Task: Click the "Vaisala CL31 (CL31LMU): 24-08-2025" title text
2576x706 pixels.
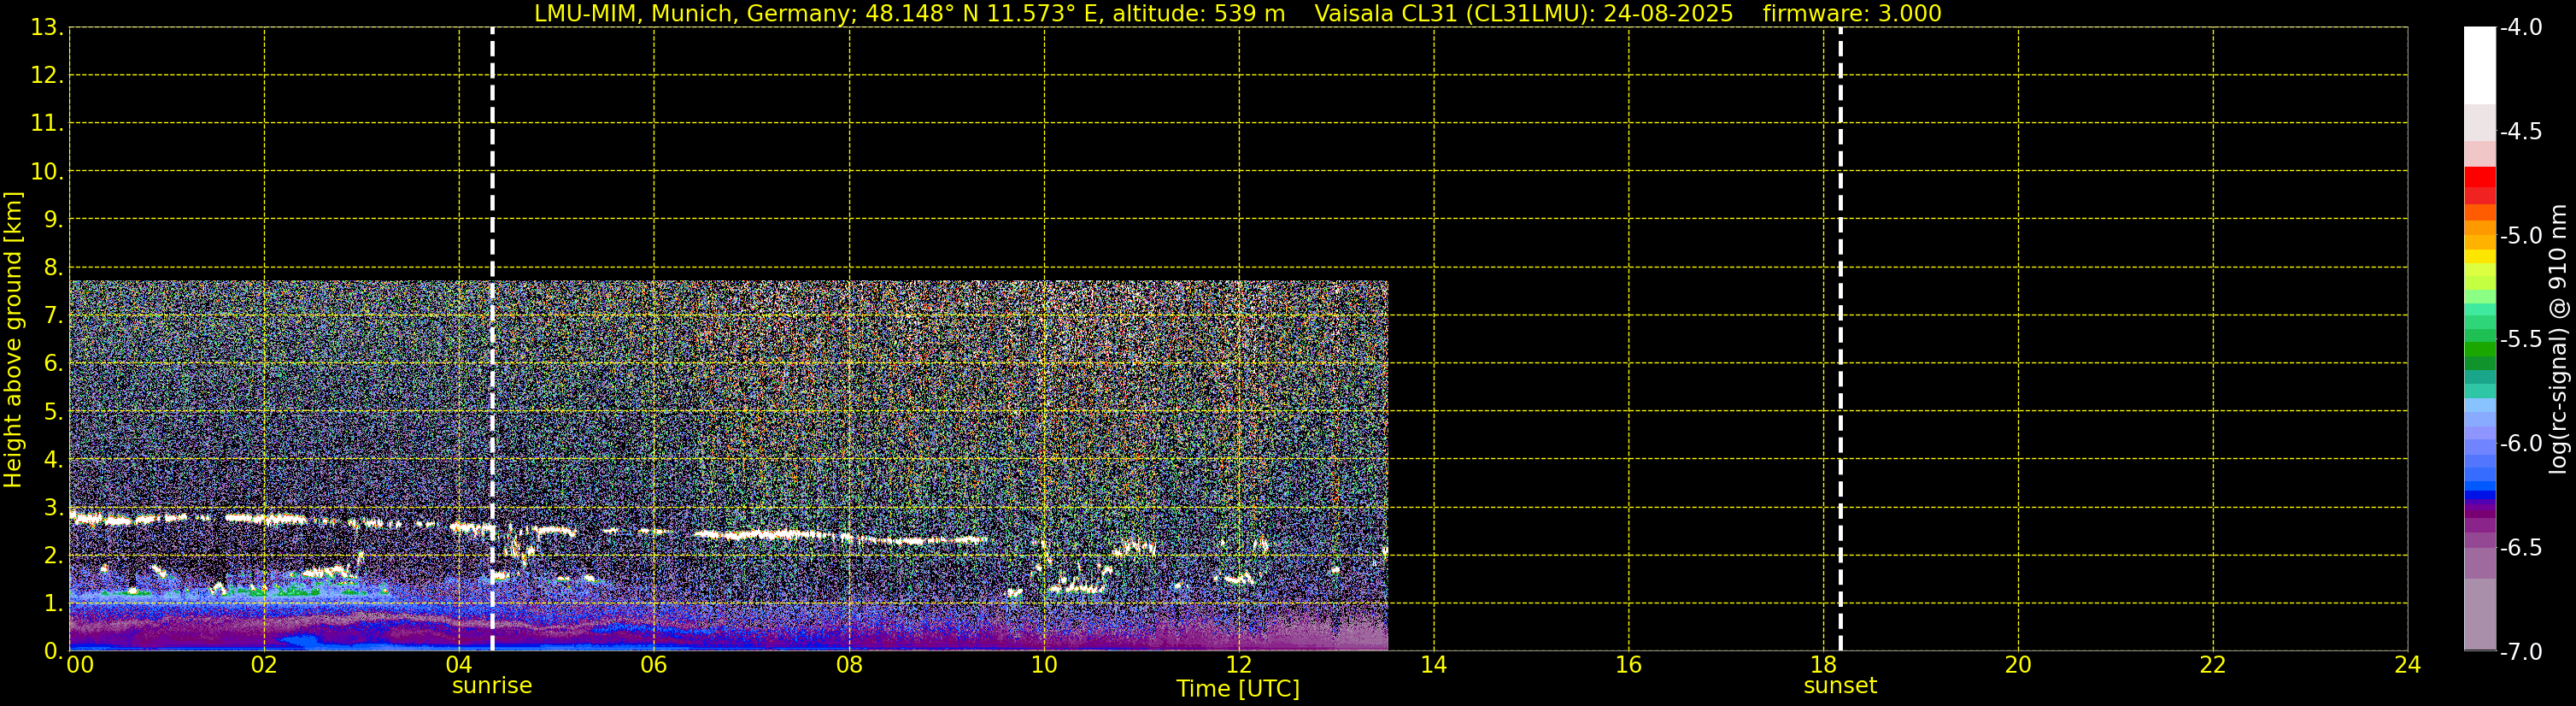Action: click(1523, 13)
